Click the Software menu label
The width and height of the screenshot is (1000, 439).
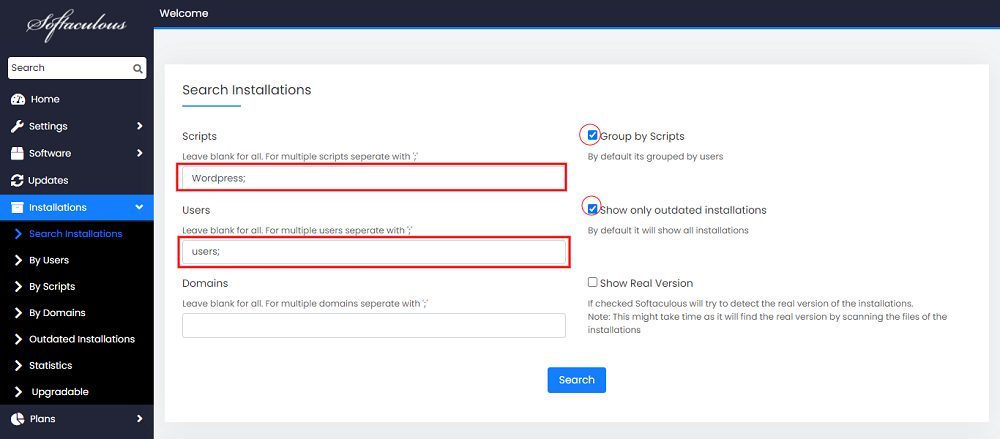point(50,153)
